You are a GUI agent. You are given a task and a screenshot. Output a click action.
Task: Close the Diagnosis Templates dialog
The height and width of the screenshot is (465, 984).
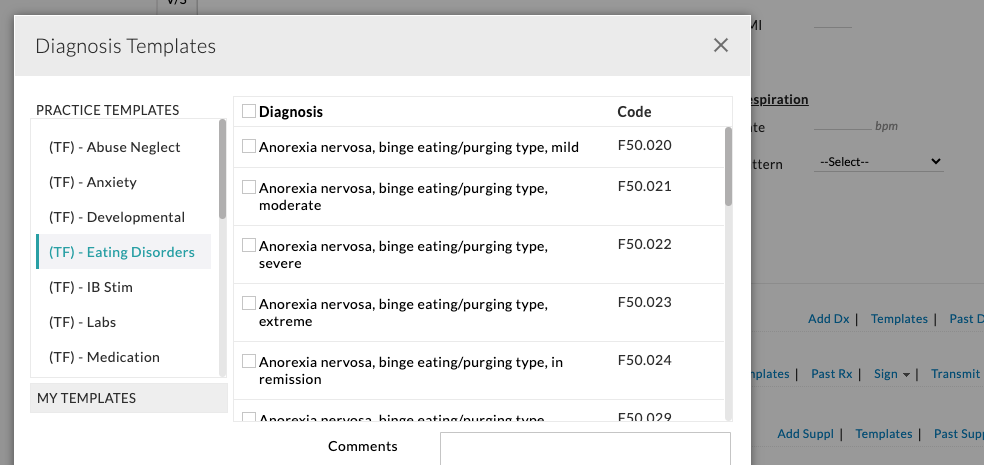click(720, 45)
